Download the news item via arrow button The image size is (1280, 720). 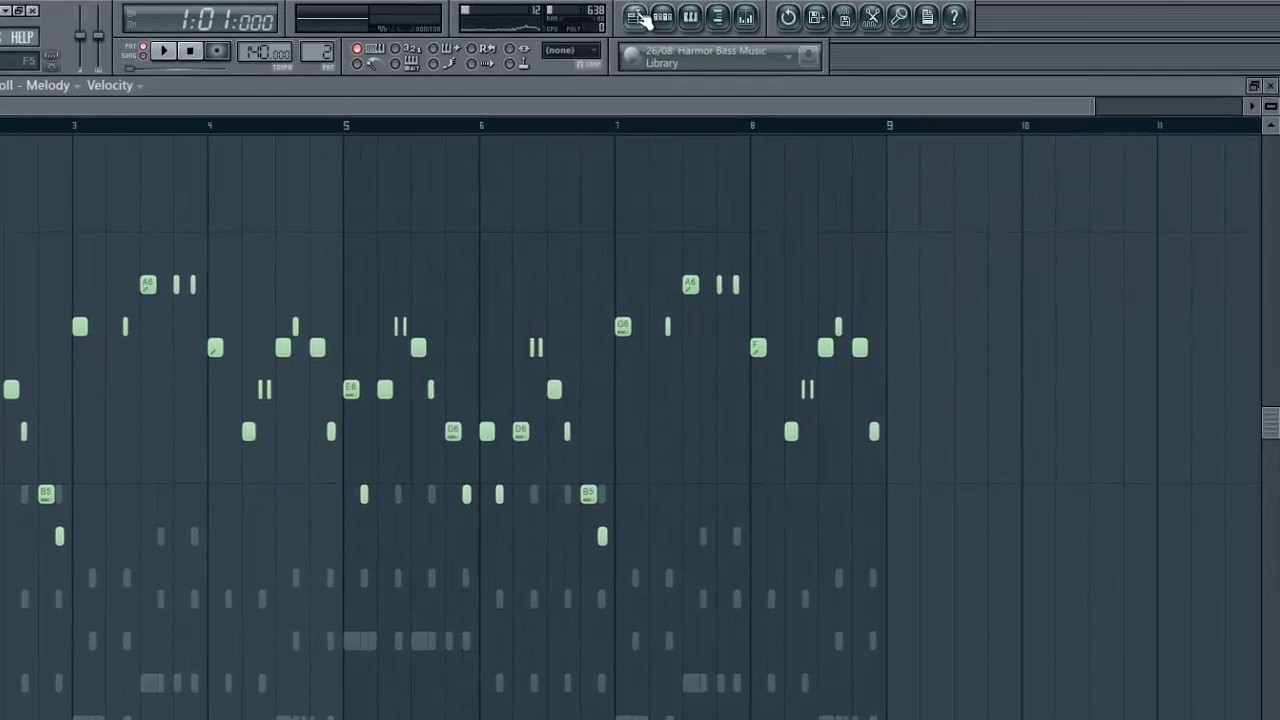tap(808, 57)
